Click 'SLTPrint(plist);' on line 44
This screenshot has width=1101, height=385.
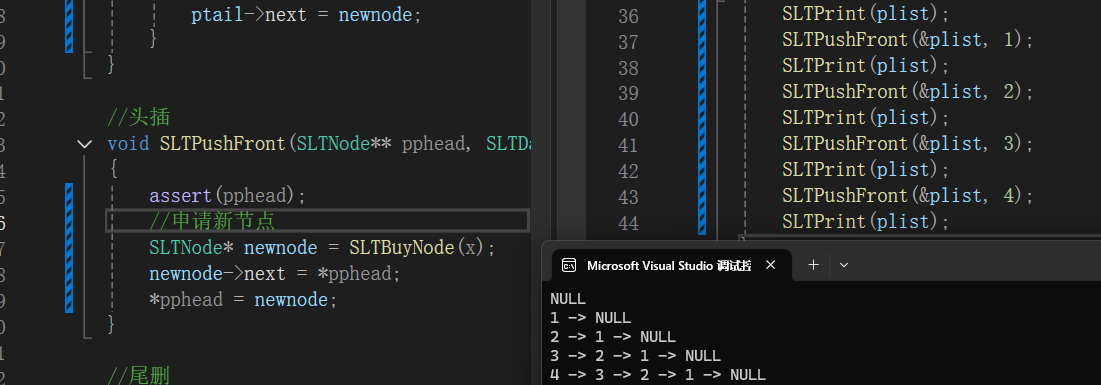(866, 221)
